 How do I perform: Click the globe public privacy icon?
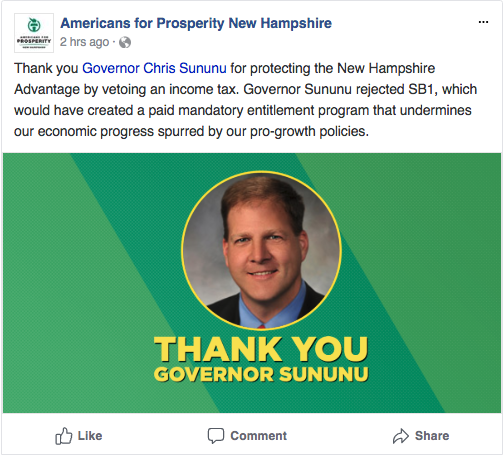pos(125,42)
